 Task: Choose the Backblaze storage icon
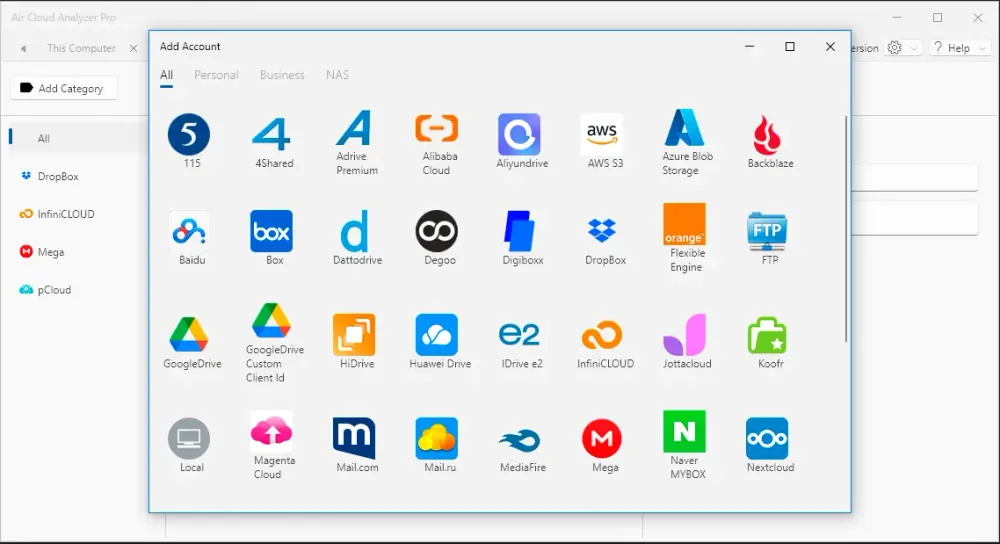pos(770,134)
